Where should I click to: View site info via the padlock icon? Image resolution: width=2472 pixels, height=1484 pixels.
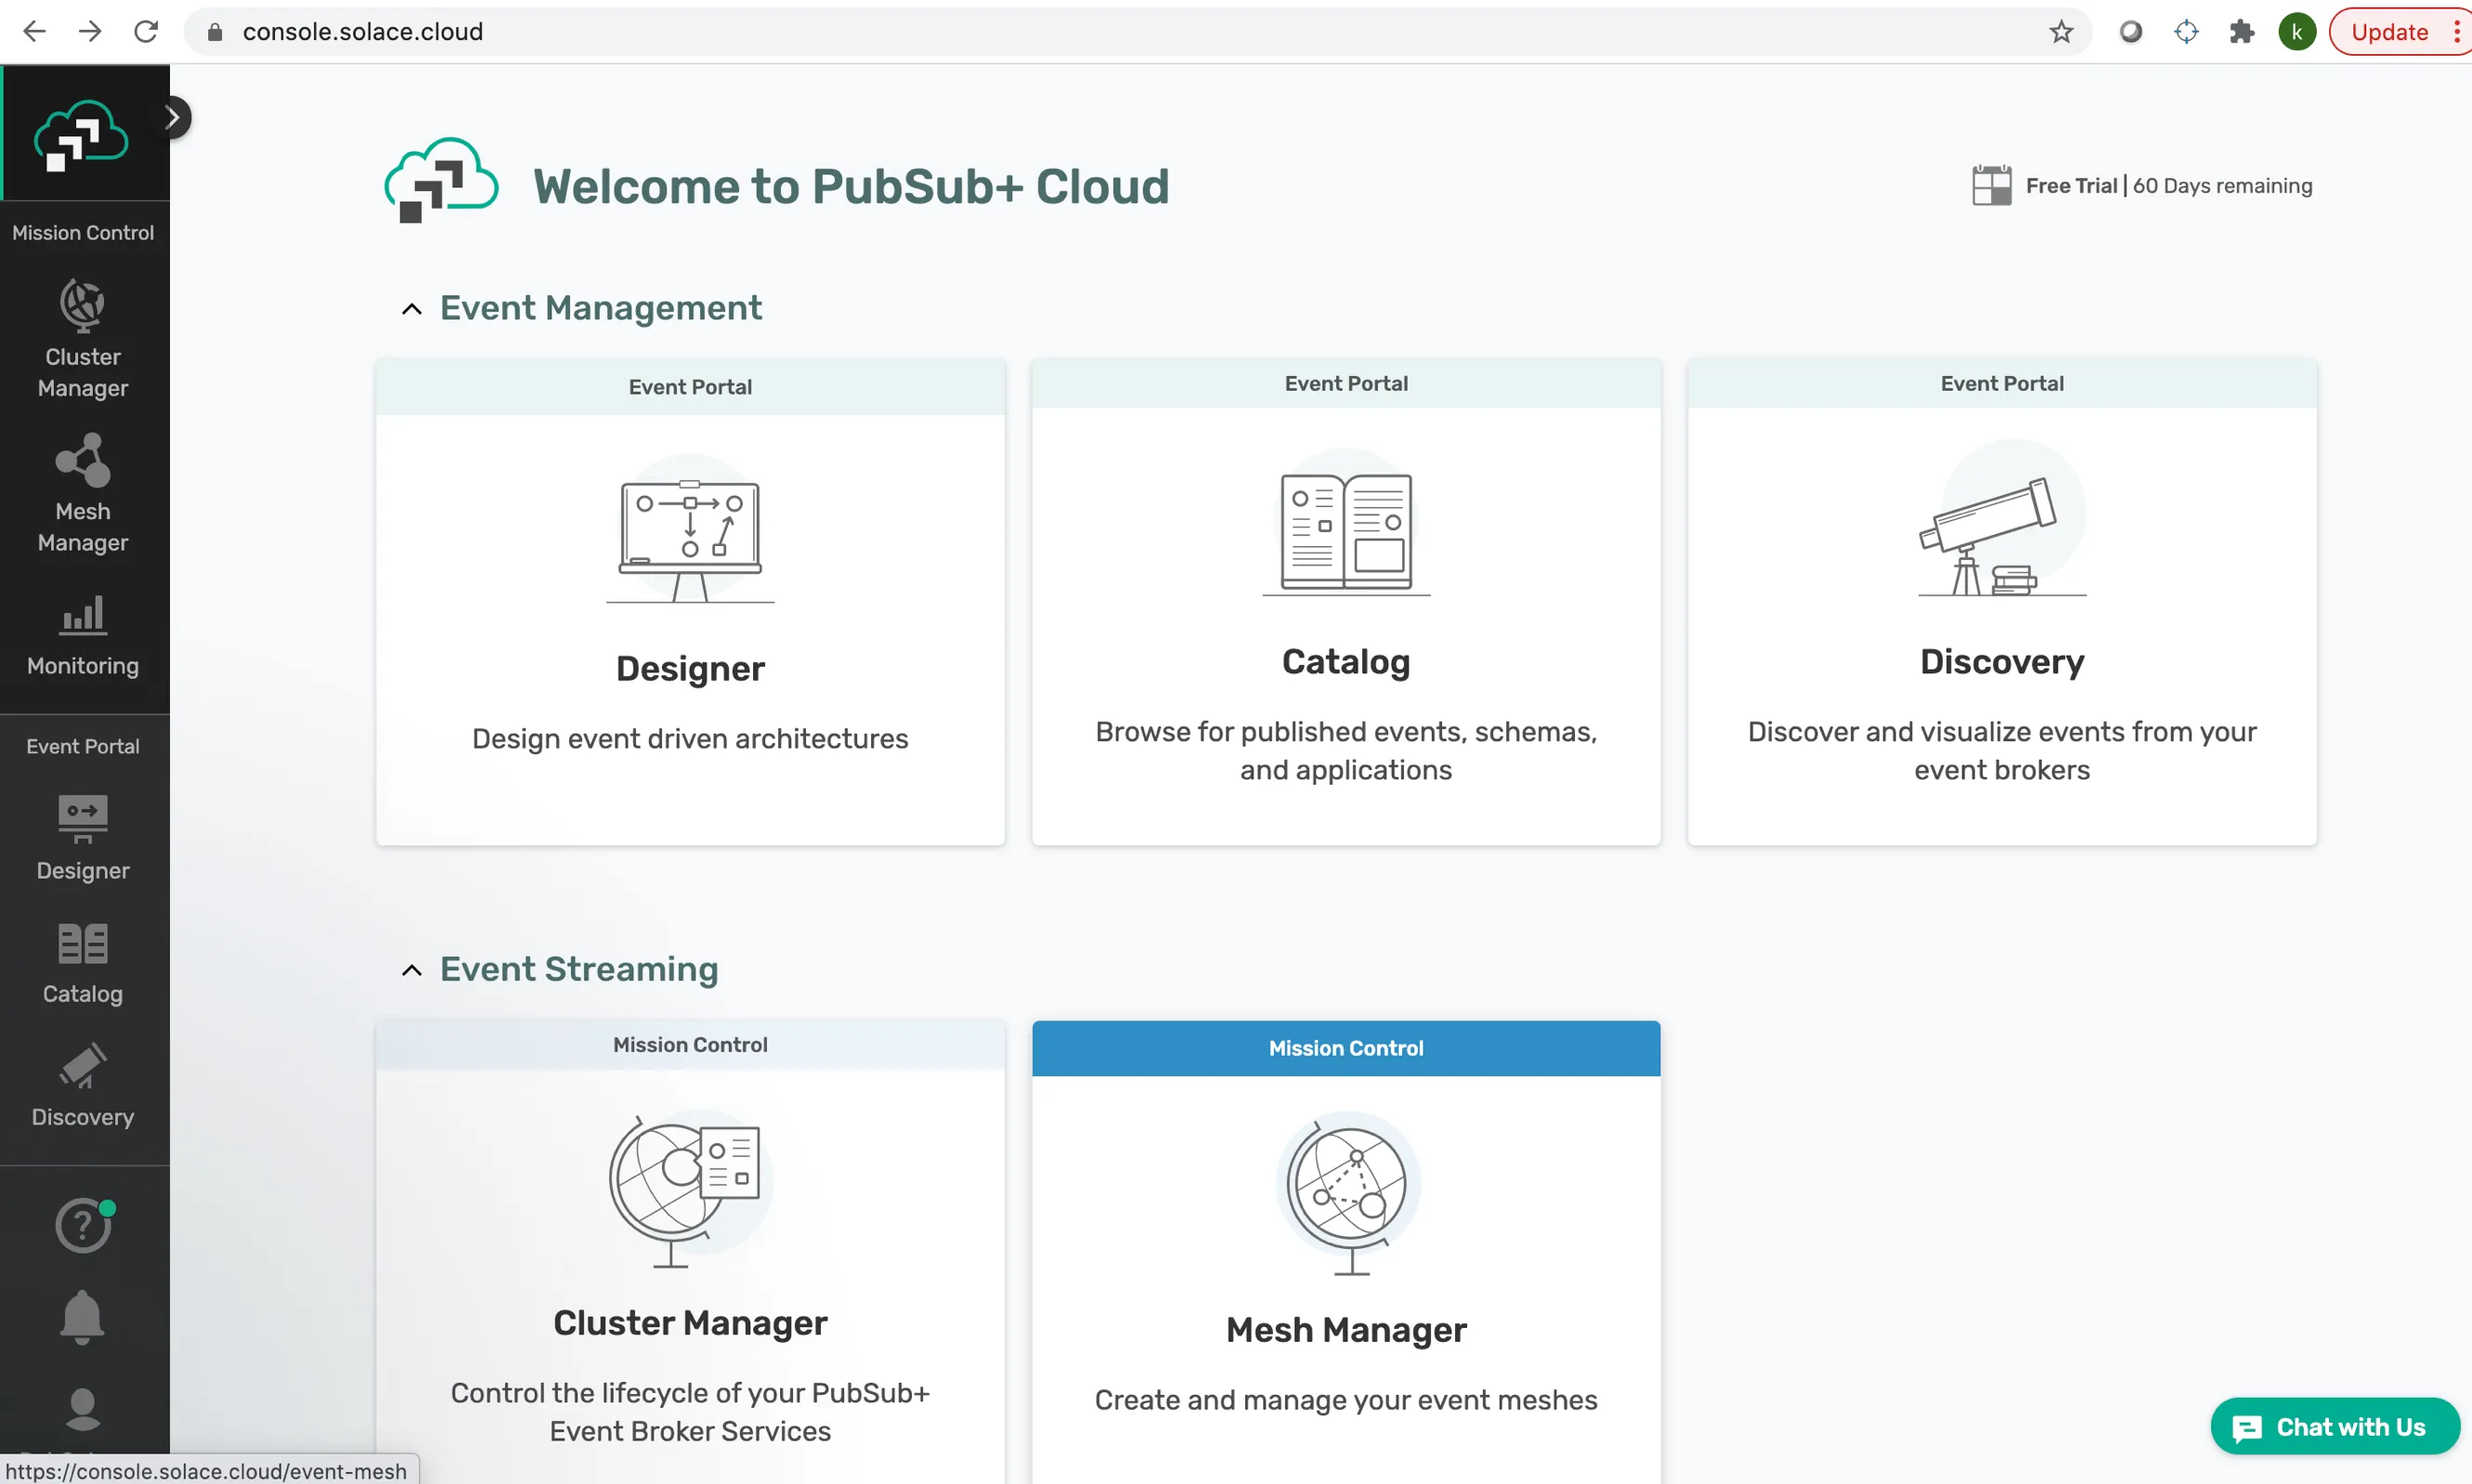click(x=214, y=31)
